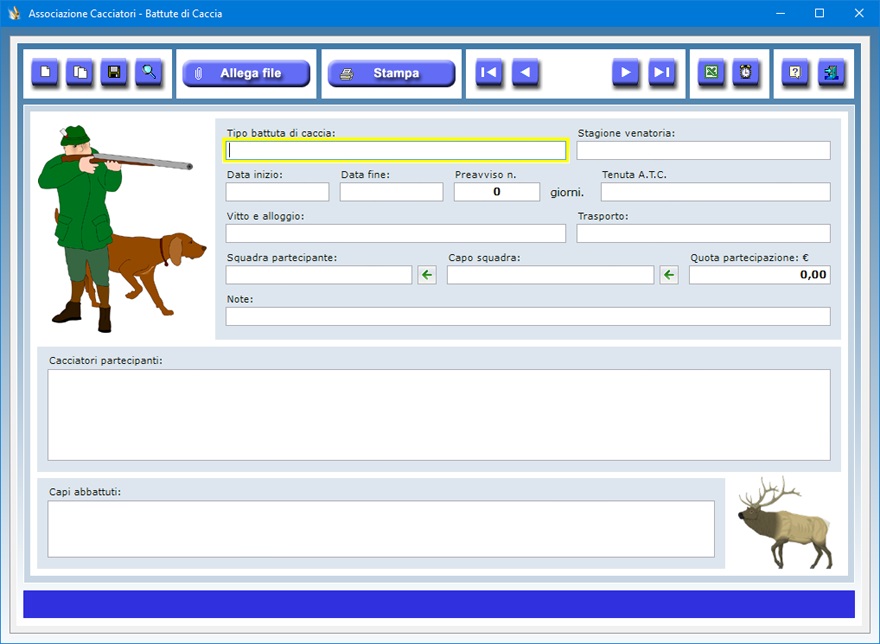Viewport: 880px width, 644px height.
Task: Minimize the Battute di Caccia window
Action: click(780, 13)
